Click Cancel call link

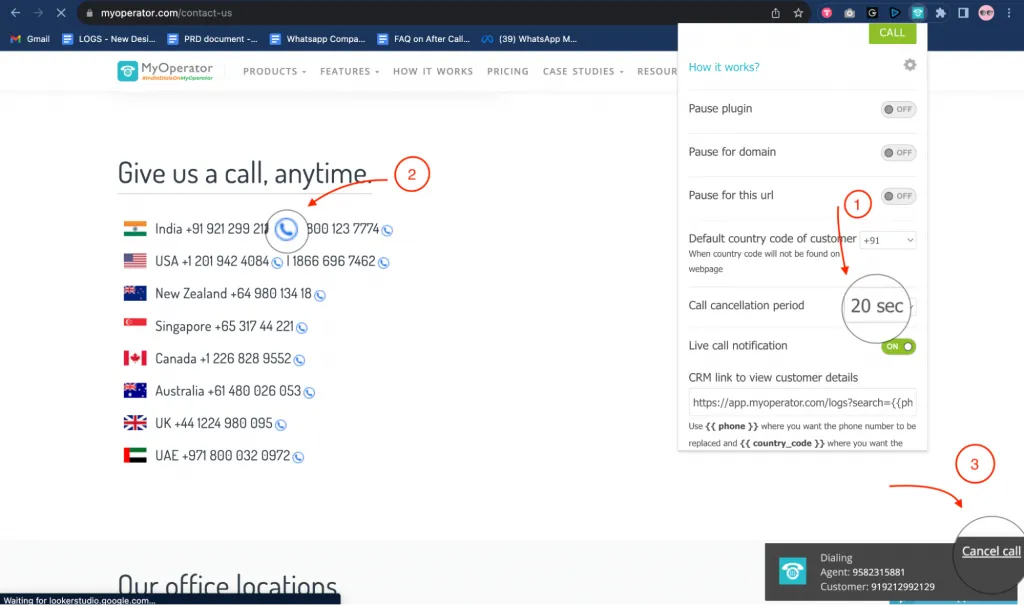point(991,551)
